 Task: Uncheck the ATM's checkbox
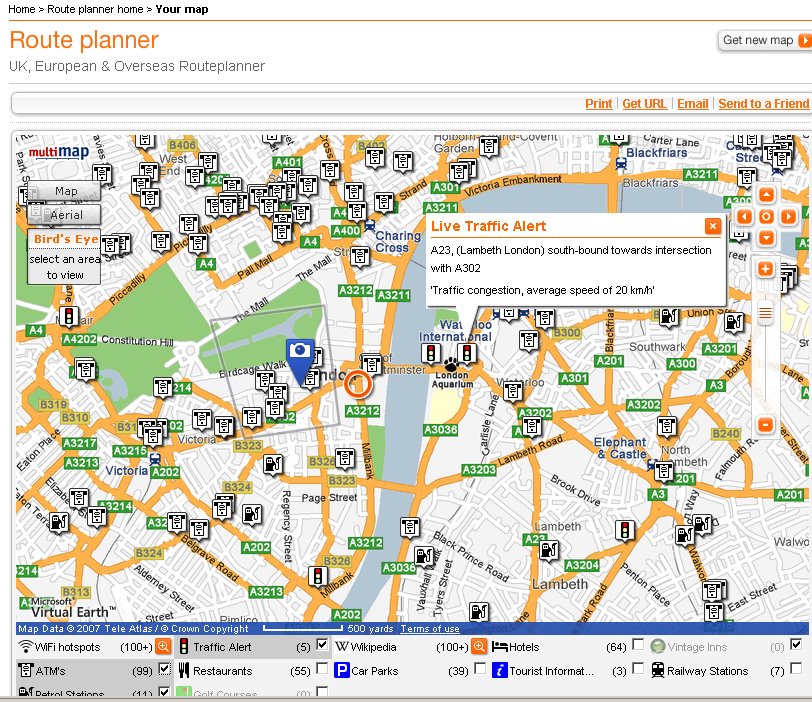point(165,668)
